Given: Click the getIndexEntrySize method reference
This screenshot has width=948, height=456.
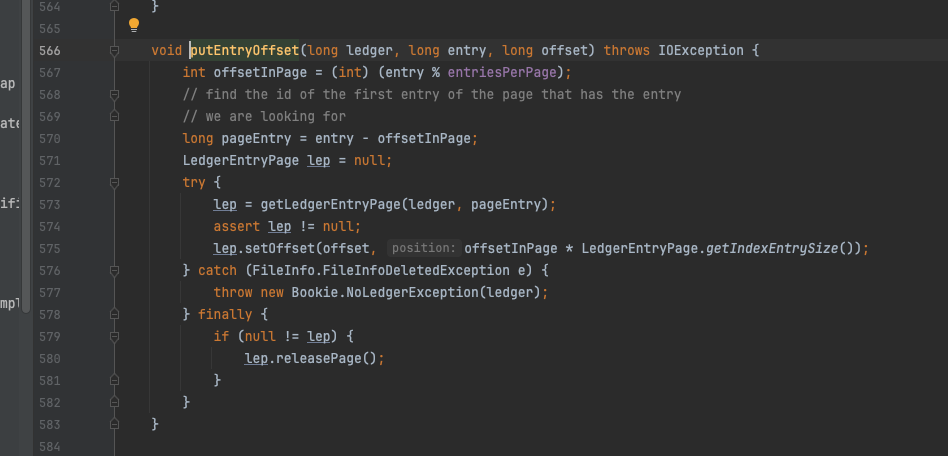Looking at the screenshot, I should click(x=772, y=249).
